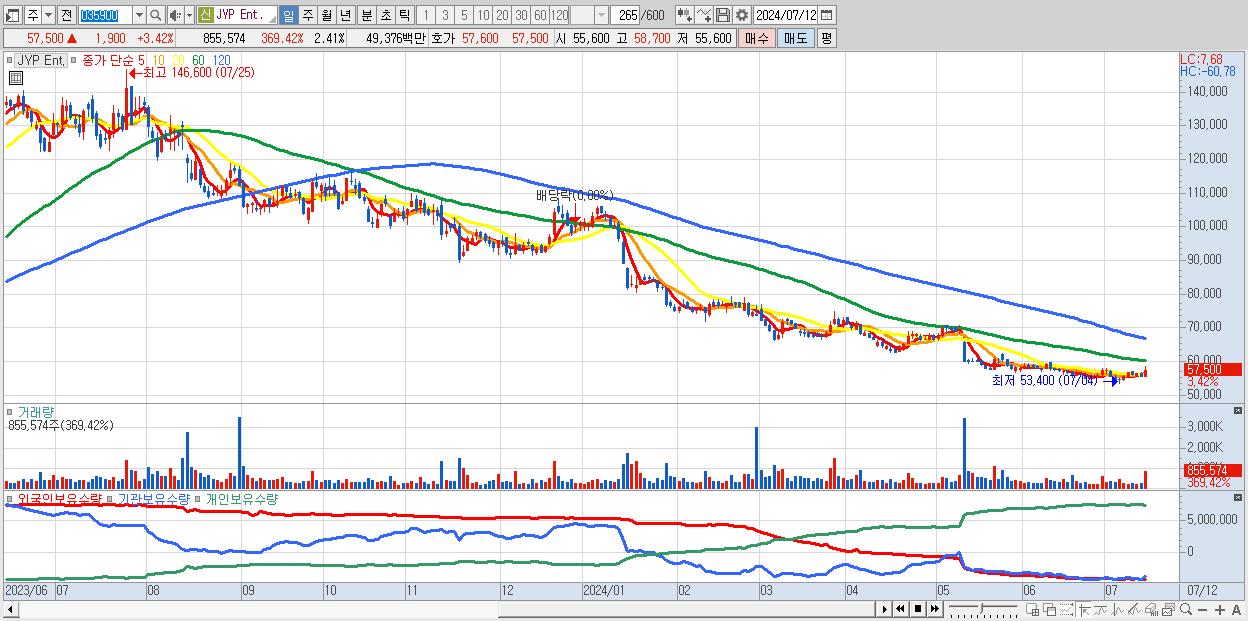
Task: Click the text A annotation icon
Action: coord(1236,610)
